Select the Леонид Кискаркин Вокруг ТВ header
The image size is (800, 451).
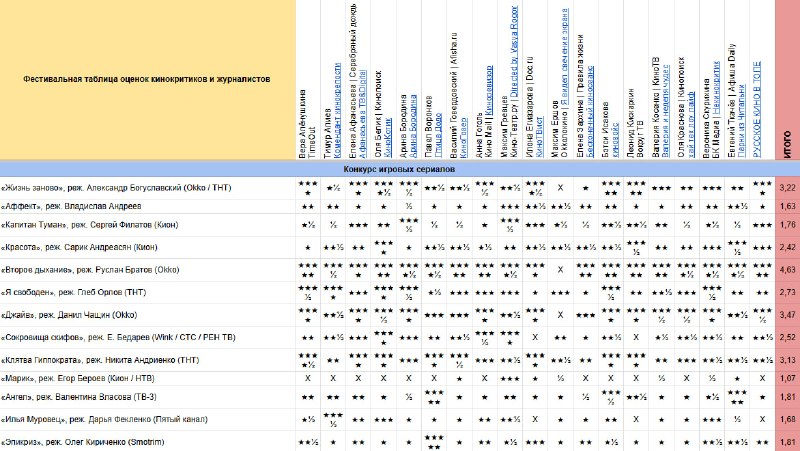tap(636, 80)
